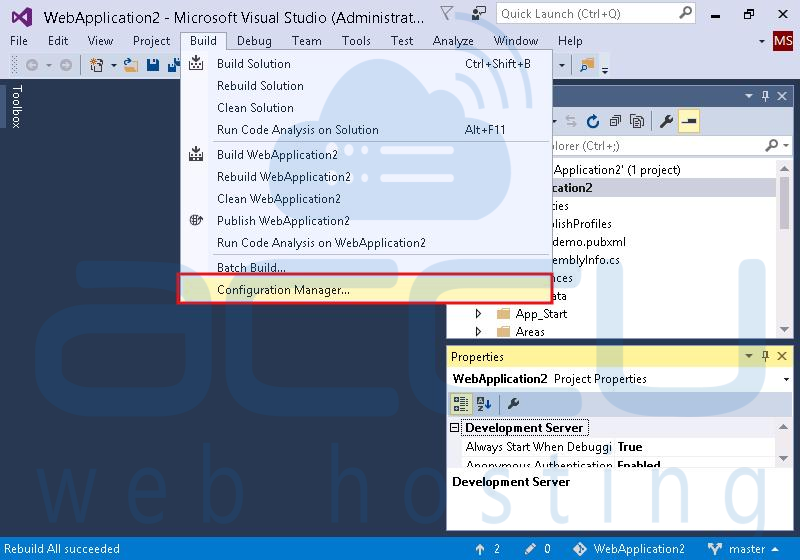Open the Toolbox side tab
Viewport: 800px width, 560px height.
pyautogui.click(x=17, y=106)
